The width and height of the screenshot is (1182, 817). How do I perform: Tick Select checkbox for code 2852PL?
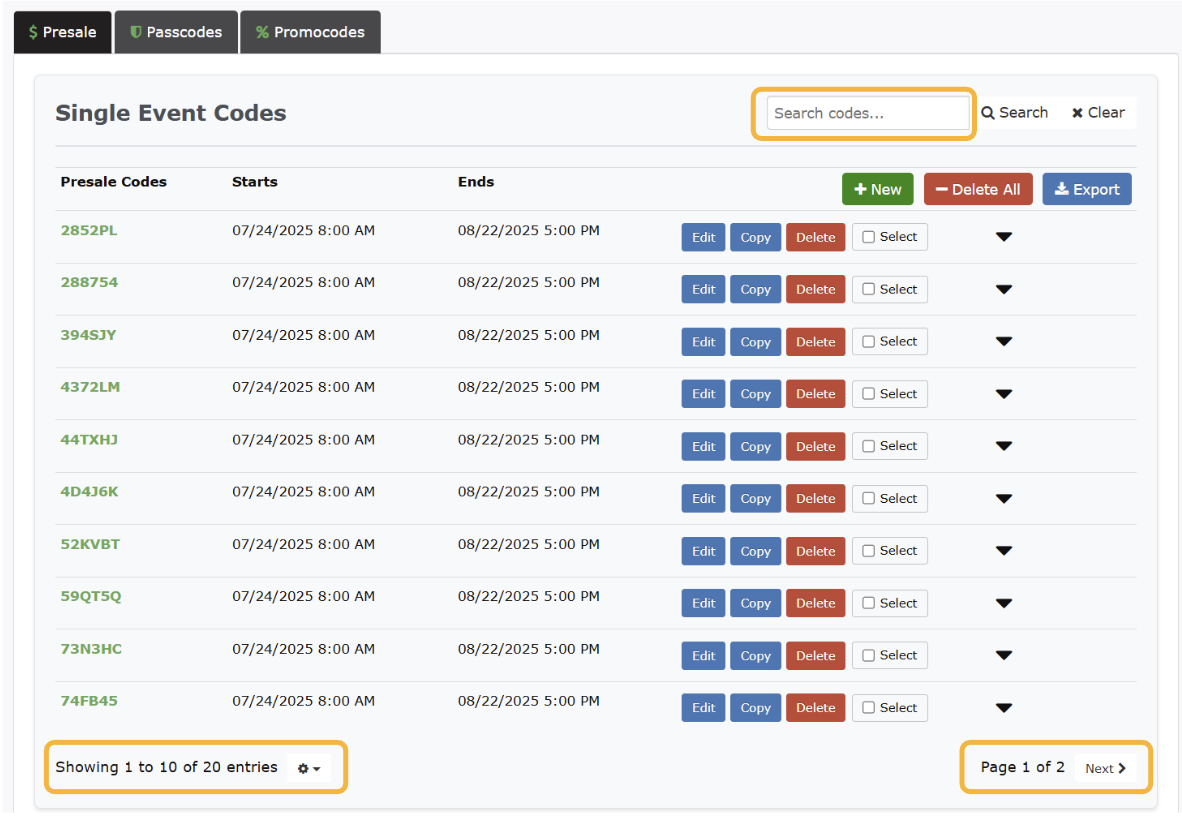(x=868, y=237)
